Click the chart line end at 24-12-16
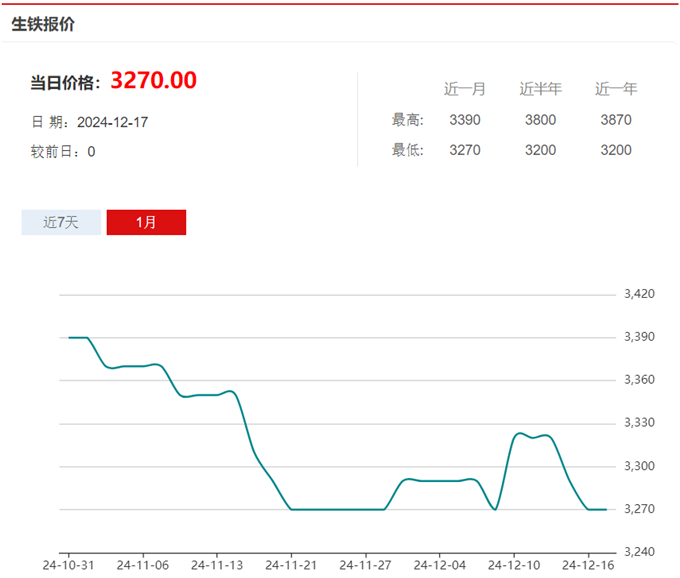Viewport: 680px width, 578px height. (588, 509)
